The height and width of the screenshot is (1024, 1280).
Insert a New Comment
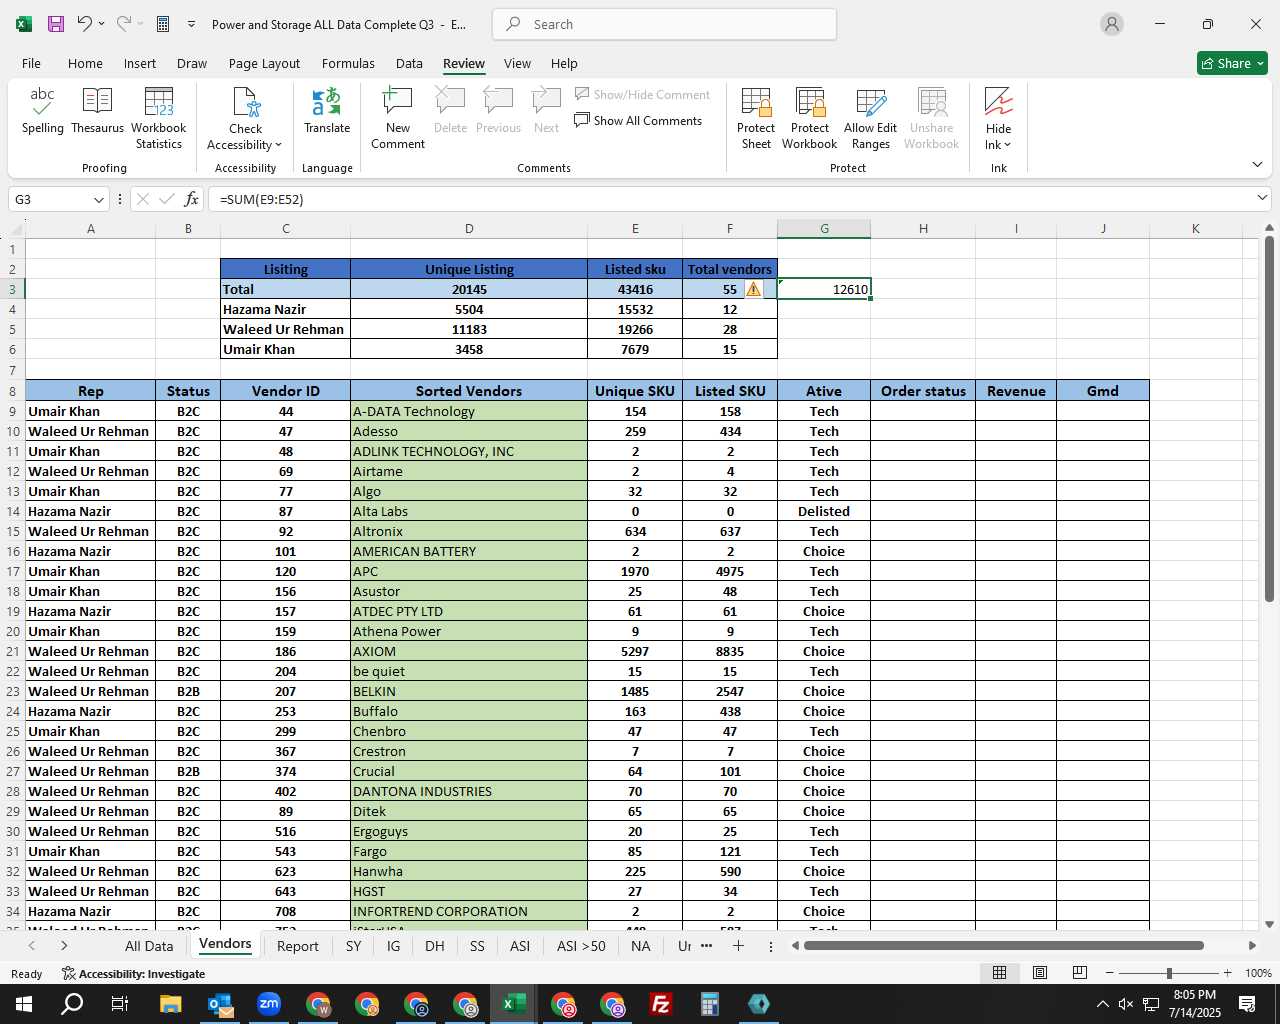tap(398, 119)
